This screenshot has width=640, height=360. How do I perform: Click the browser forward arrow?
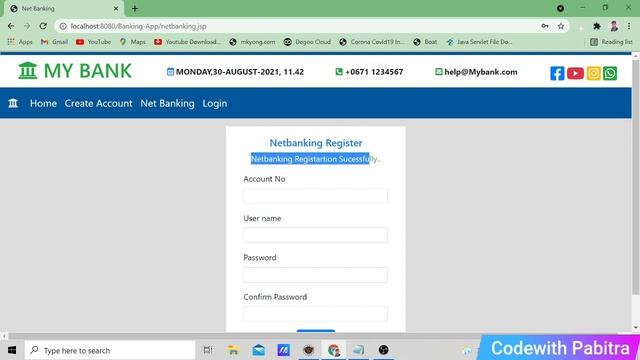tap(27, 26)
